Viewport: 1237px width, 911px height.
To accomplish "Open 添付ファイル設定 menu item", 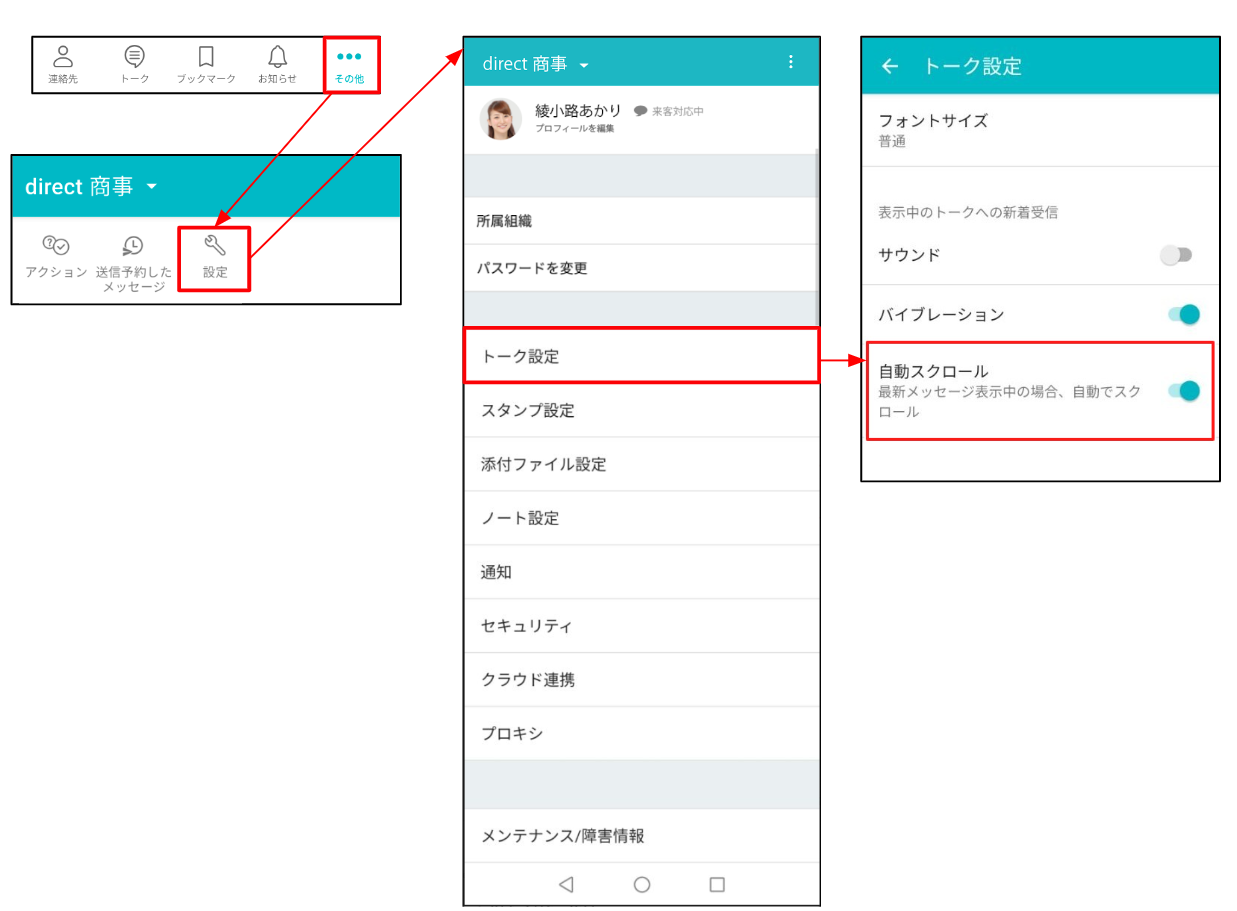I will [x=641, y=464].
